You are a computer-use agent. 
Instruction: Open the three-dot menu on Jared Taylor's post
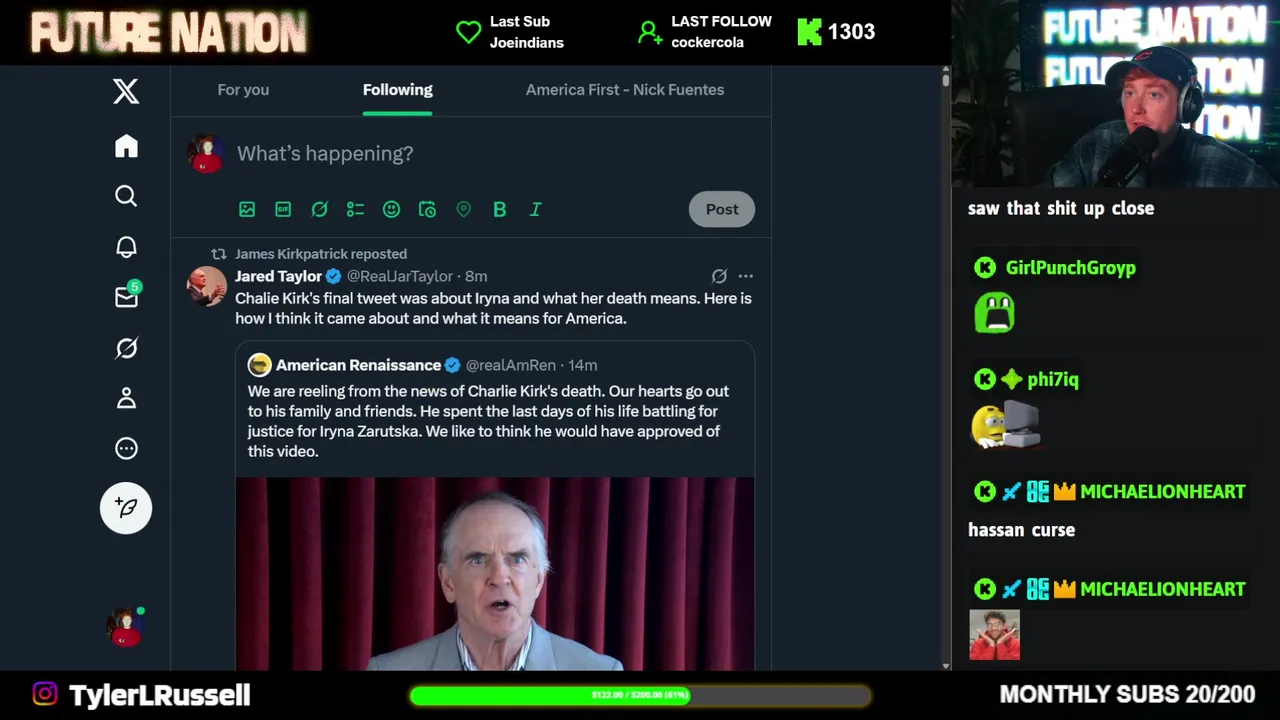coord(745,276)
